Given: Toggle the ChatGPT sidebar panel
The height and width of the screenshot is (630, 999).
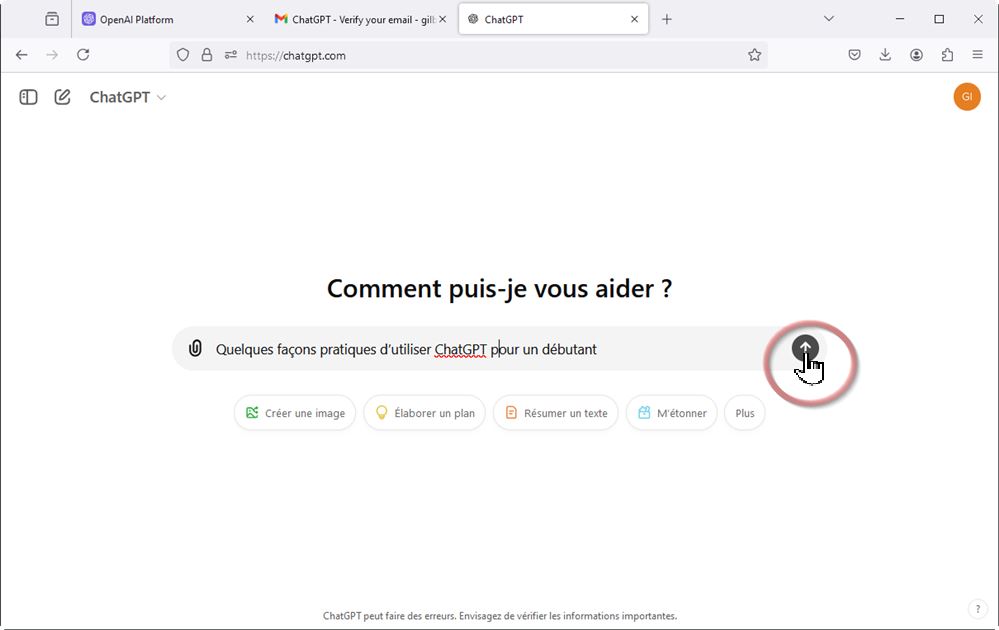Looking at the screenshot, I should coord(28,97).
